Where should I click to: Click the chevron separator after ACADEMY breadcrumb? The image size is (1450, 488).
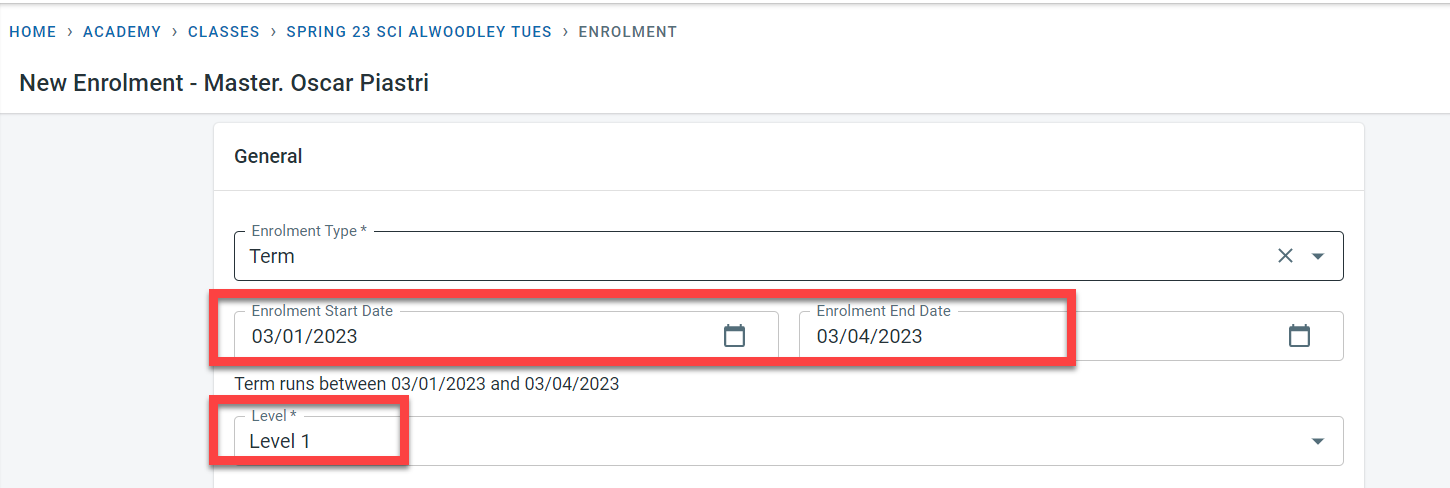click(x=175, y=32)
